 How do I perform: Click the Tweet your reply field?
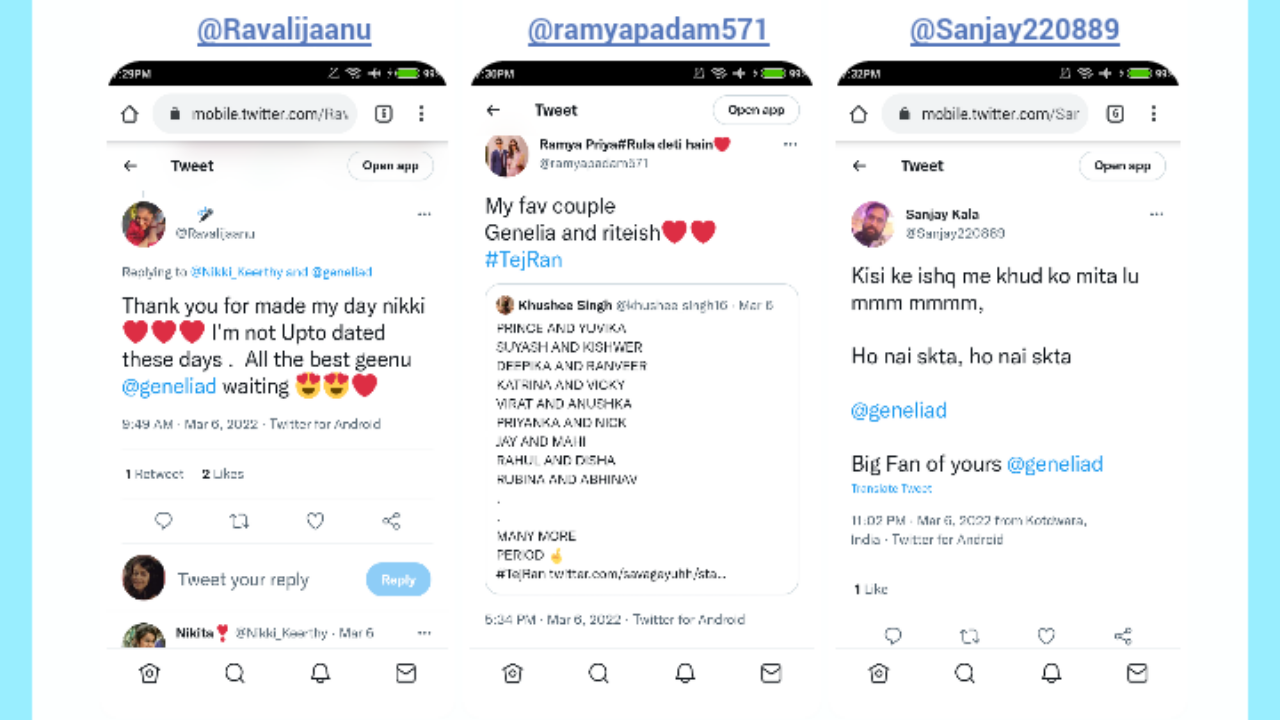243,580
